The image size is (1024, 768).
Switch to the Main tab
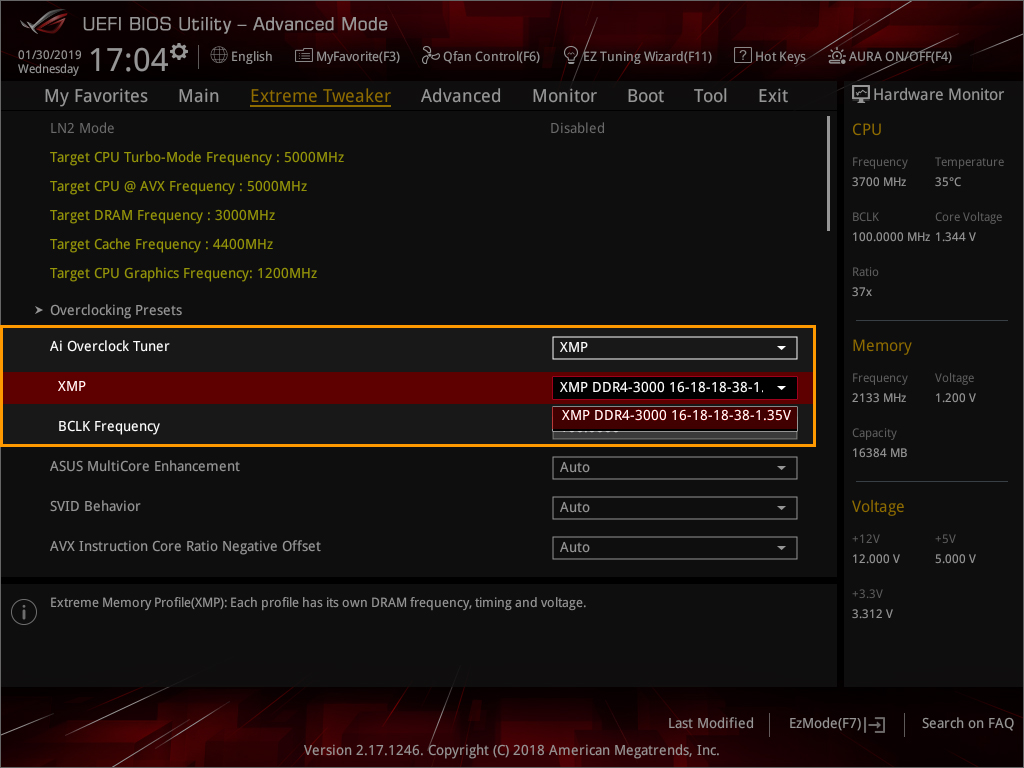[x=199, y=96]
